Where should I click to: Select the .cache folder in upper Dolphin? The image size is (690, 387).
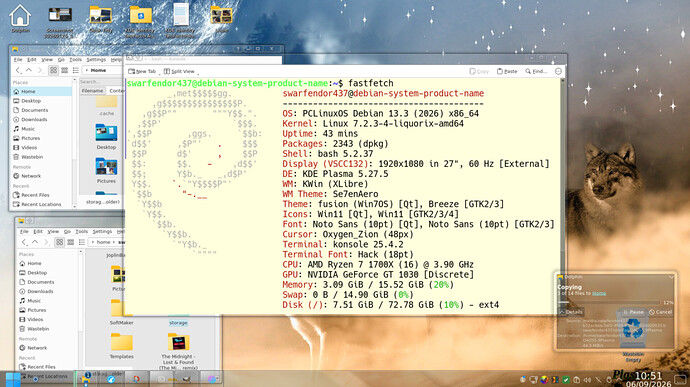coord(106,106)
